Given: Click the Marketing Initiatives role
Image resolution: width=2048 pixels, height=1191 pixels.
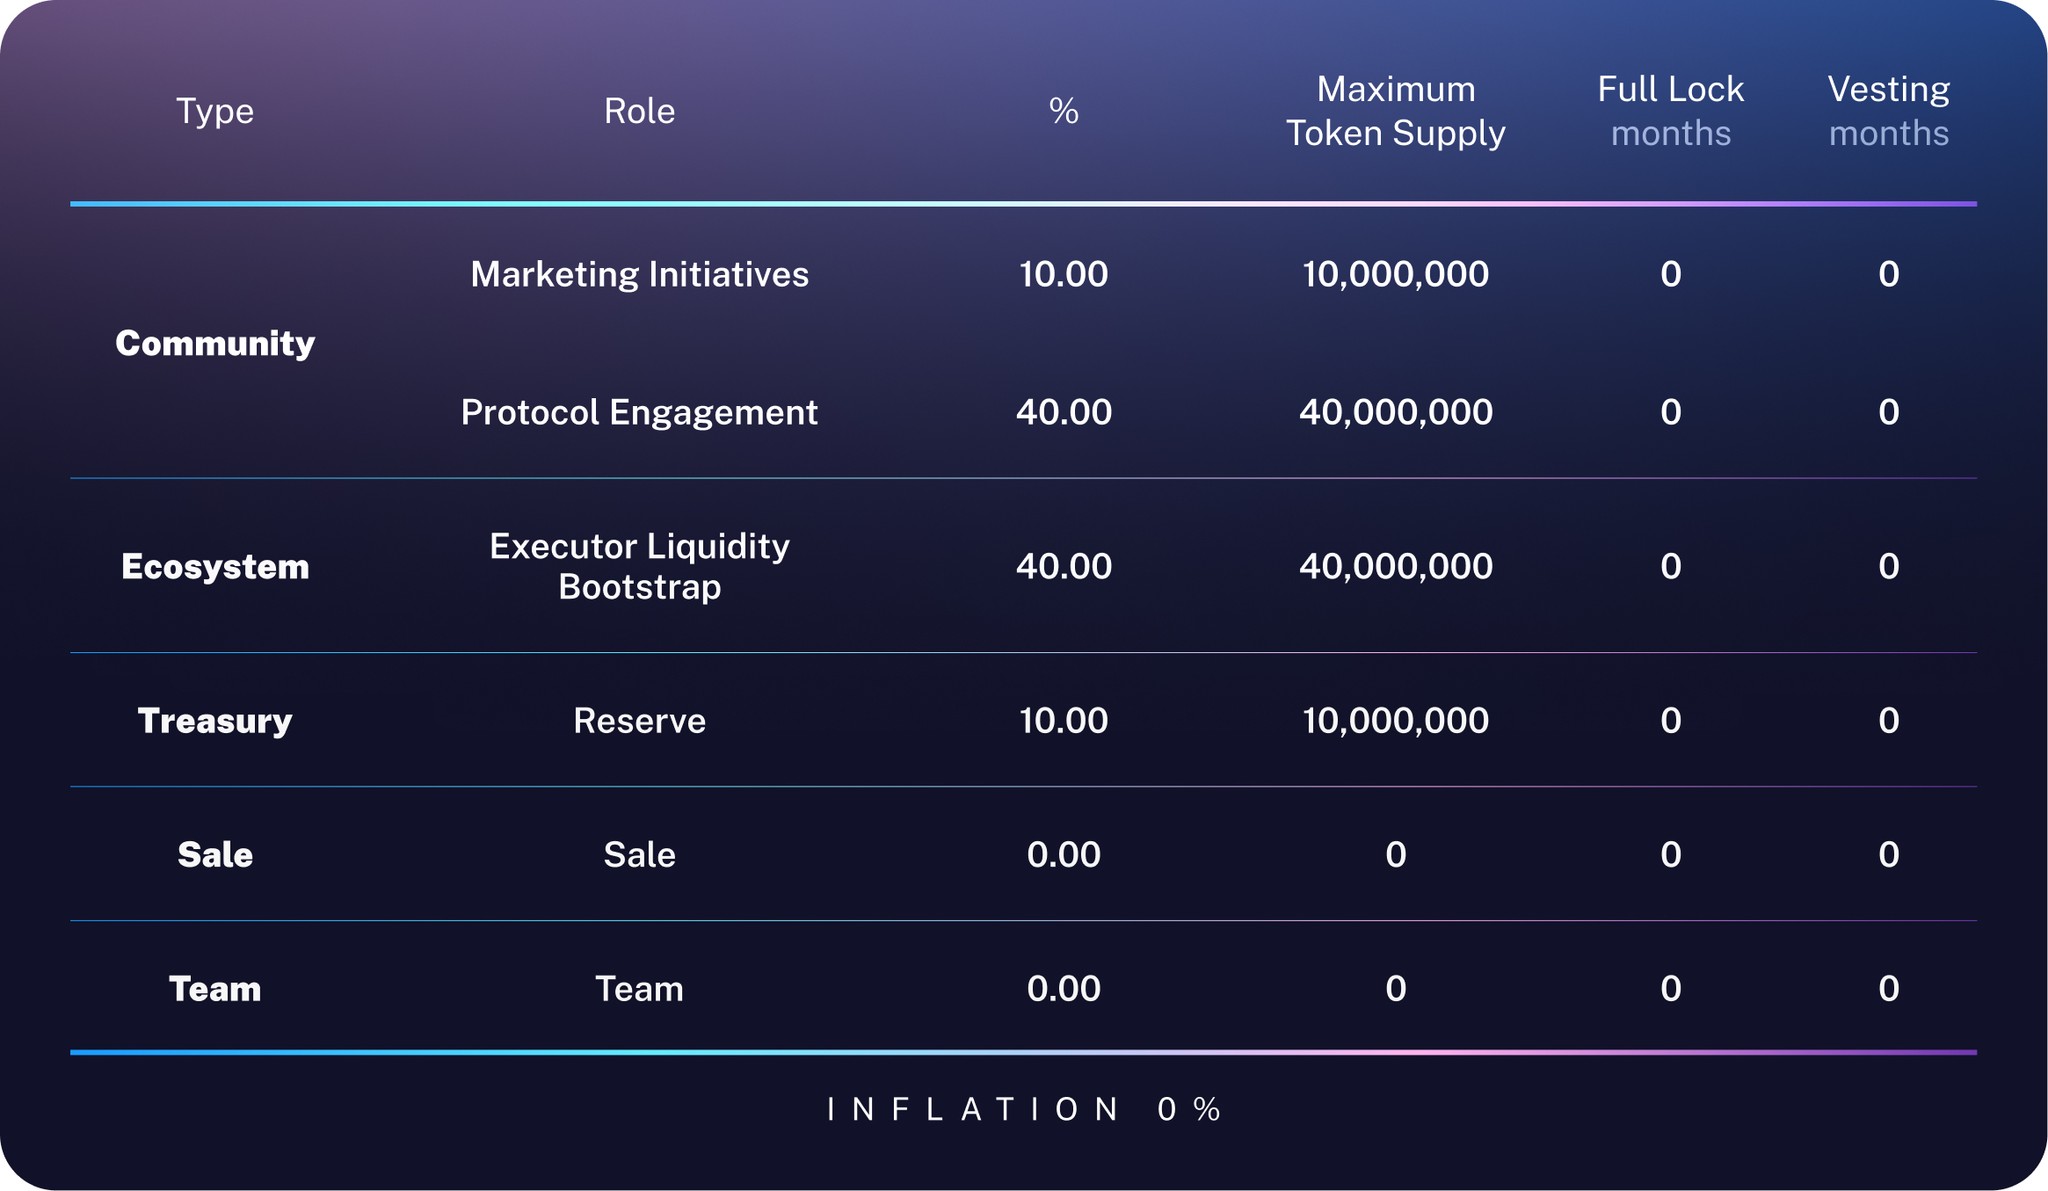Looking at the screenshot, I should pyautogui.click(x=639, y=274).
